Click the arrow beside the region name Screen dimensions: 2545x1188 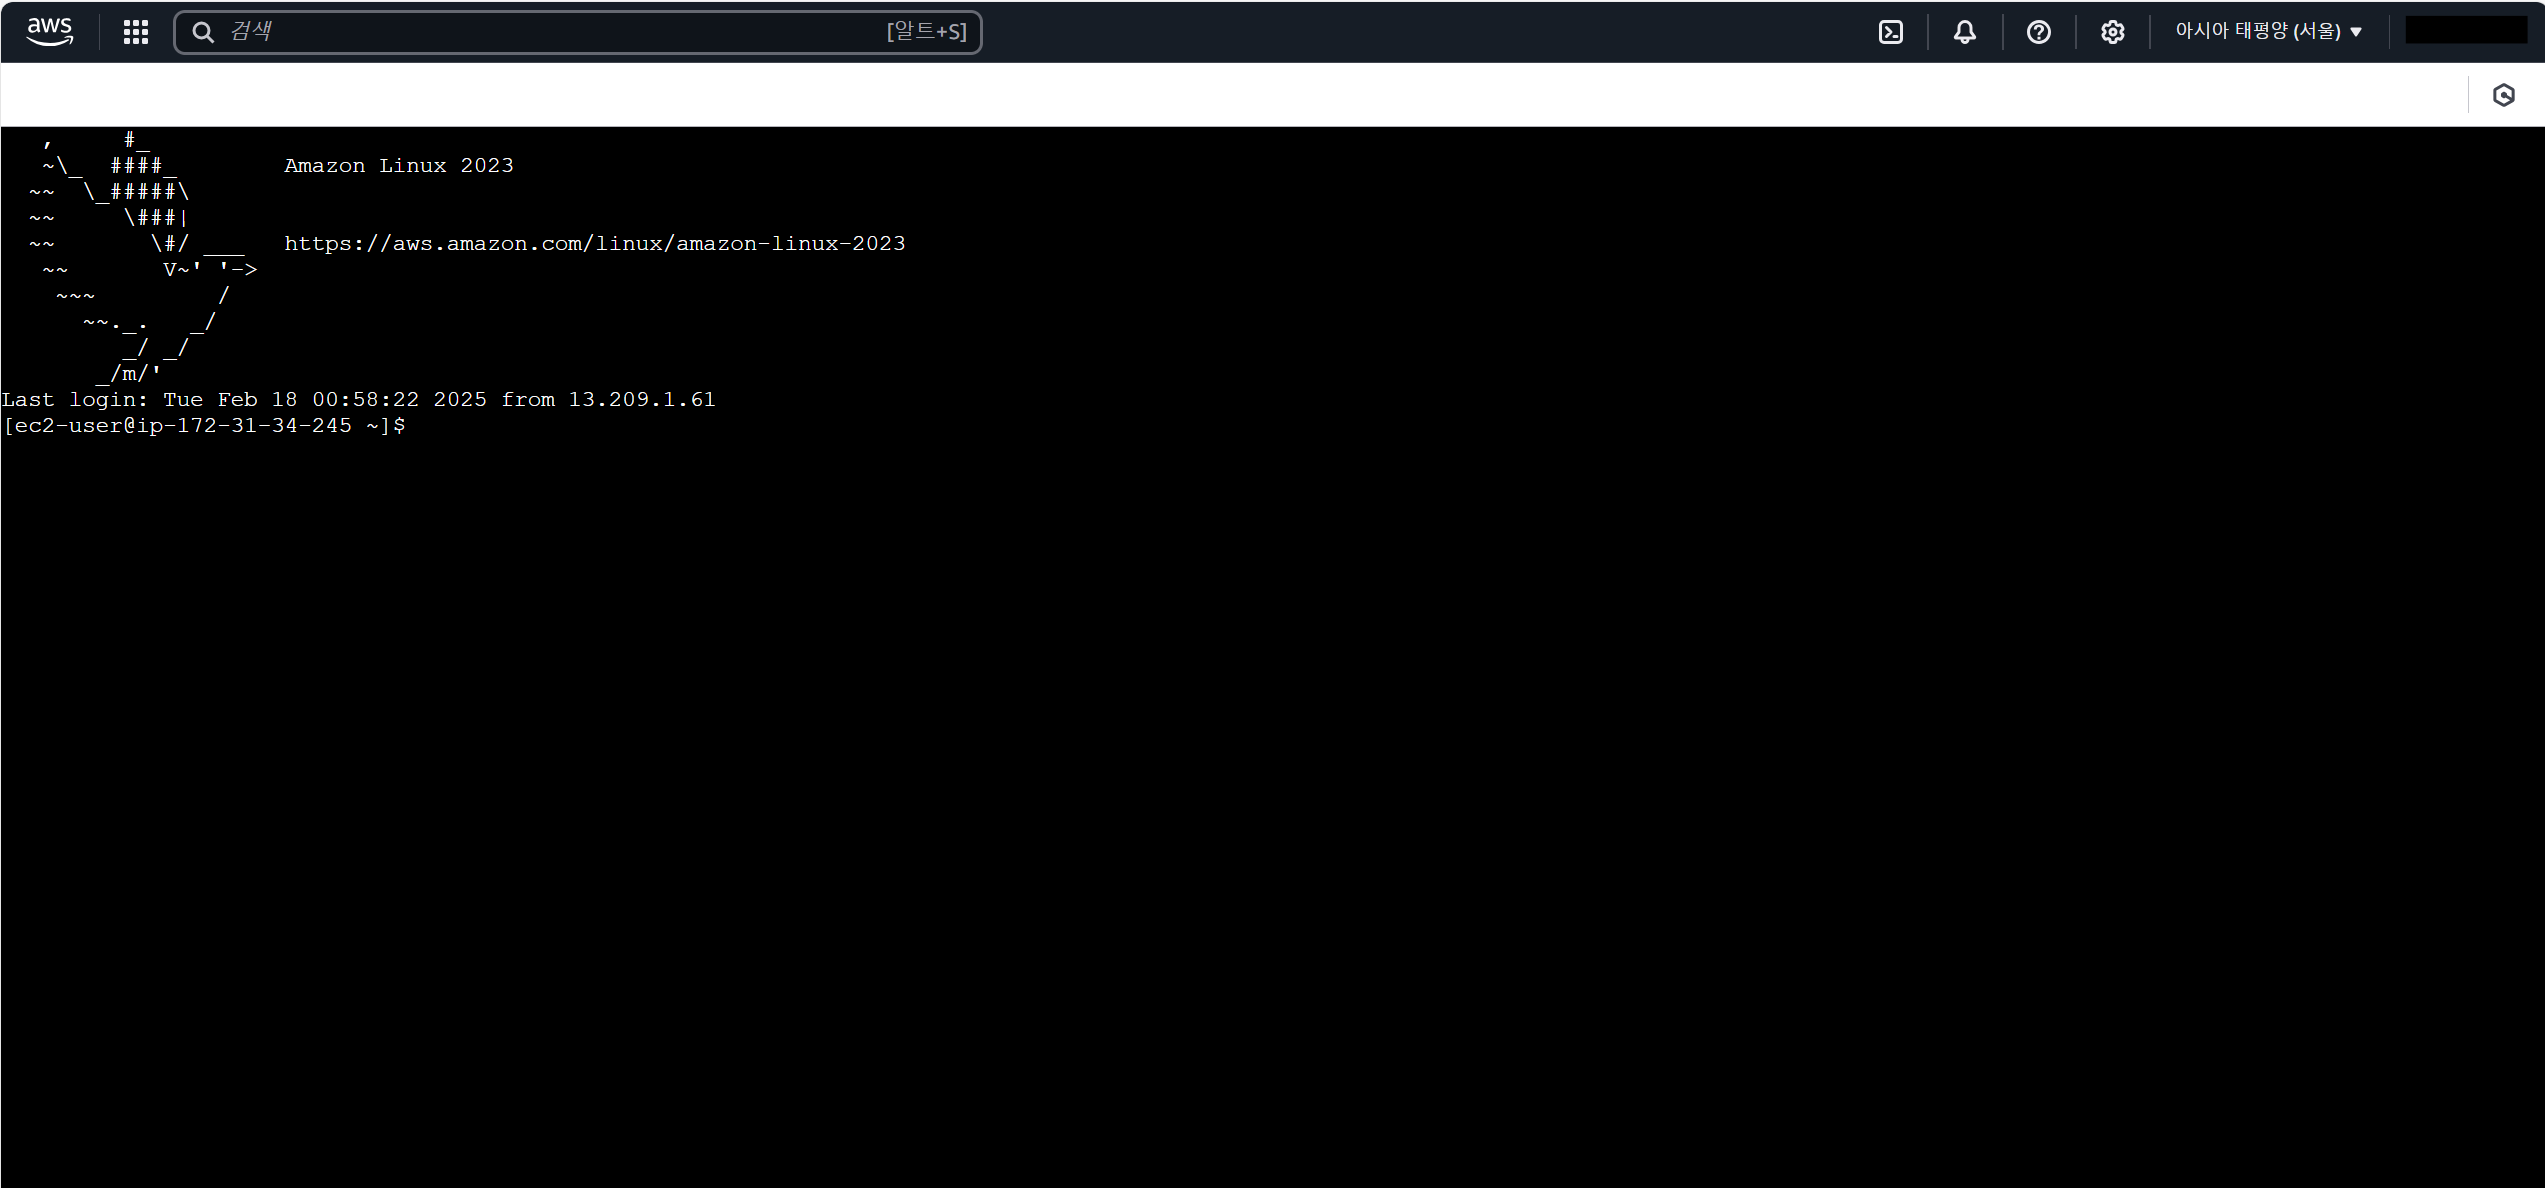(x=2356, y=32)
